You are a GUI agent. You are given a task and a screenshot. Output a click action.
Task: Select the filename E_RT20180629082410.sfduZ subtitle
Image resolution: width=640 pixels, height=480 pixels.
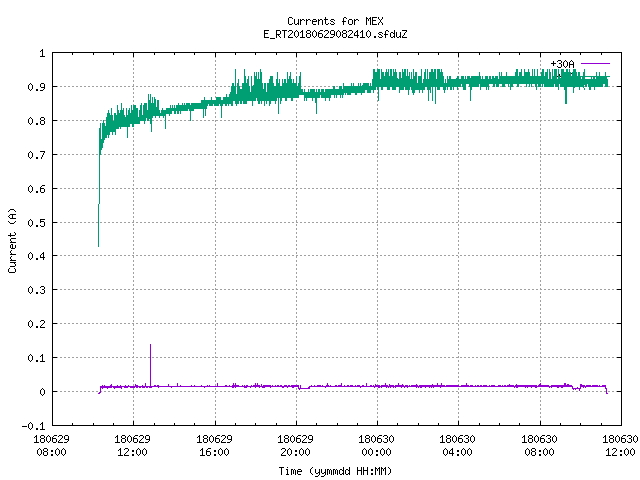(335, 34)
